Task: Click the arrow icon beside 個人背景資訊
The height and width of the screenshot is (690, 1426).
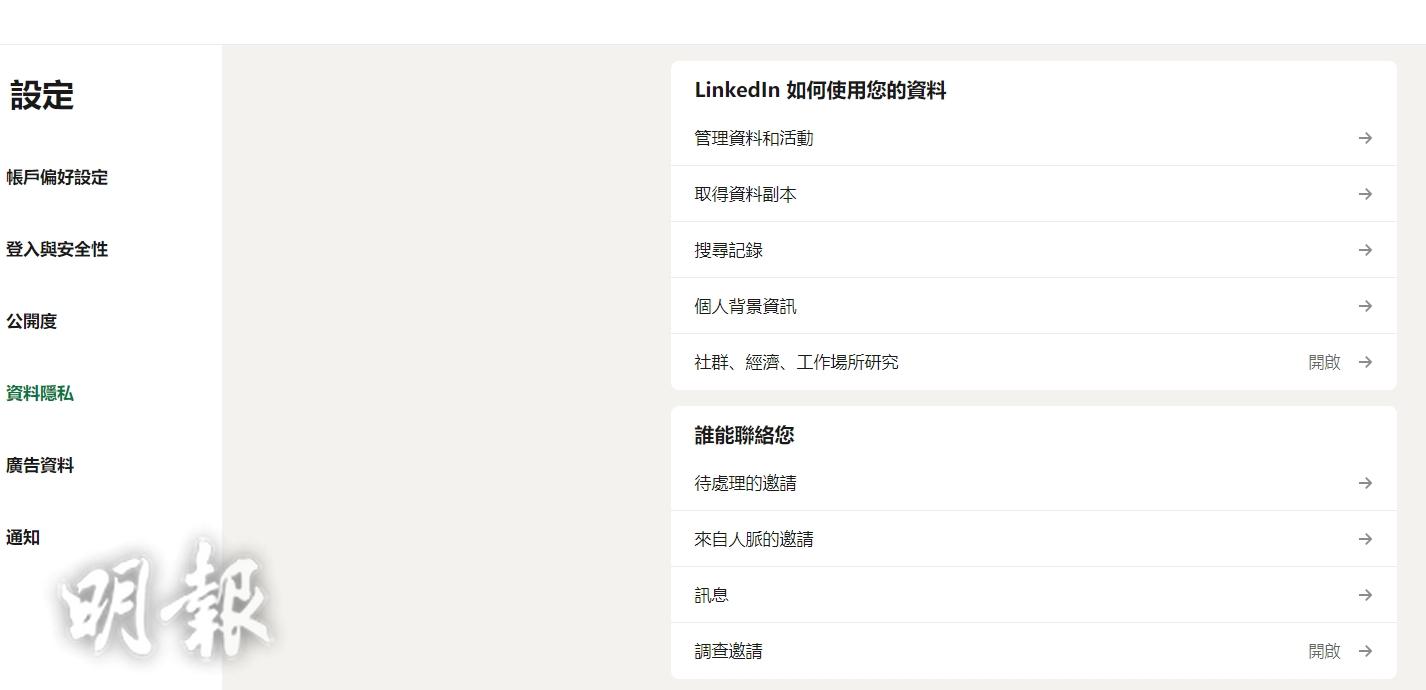Action: tap(1365, 306)
